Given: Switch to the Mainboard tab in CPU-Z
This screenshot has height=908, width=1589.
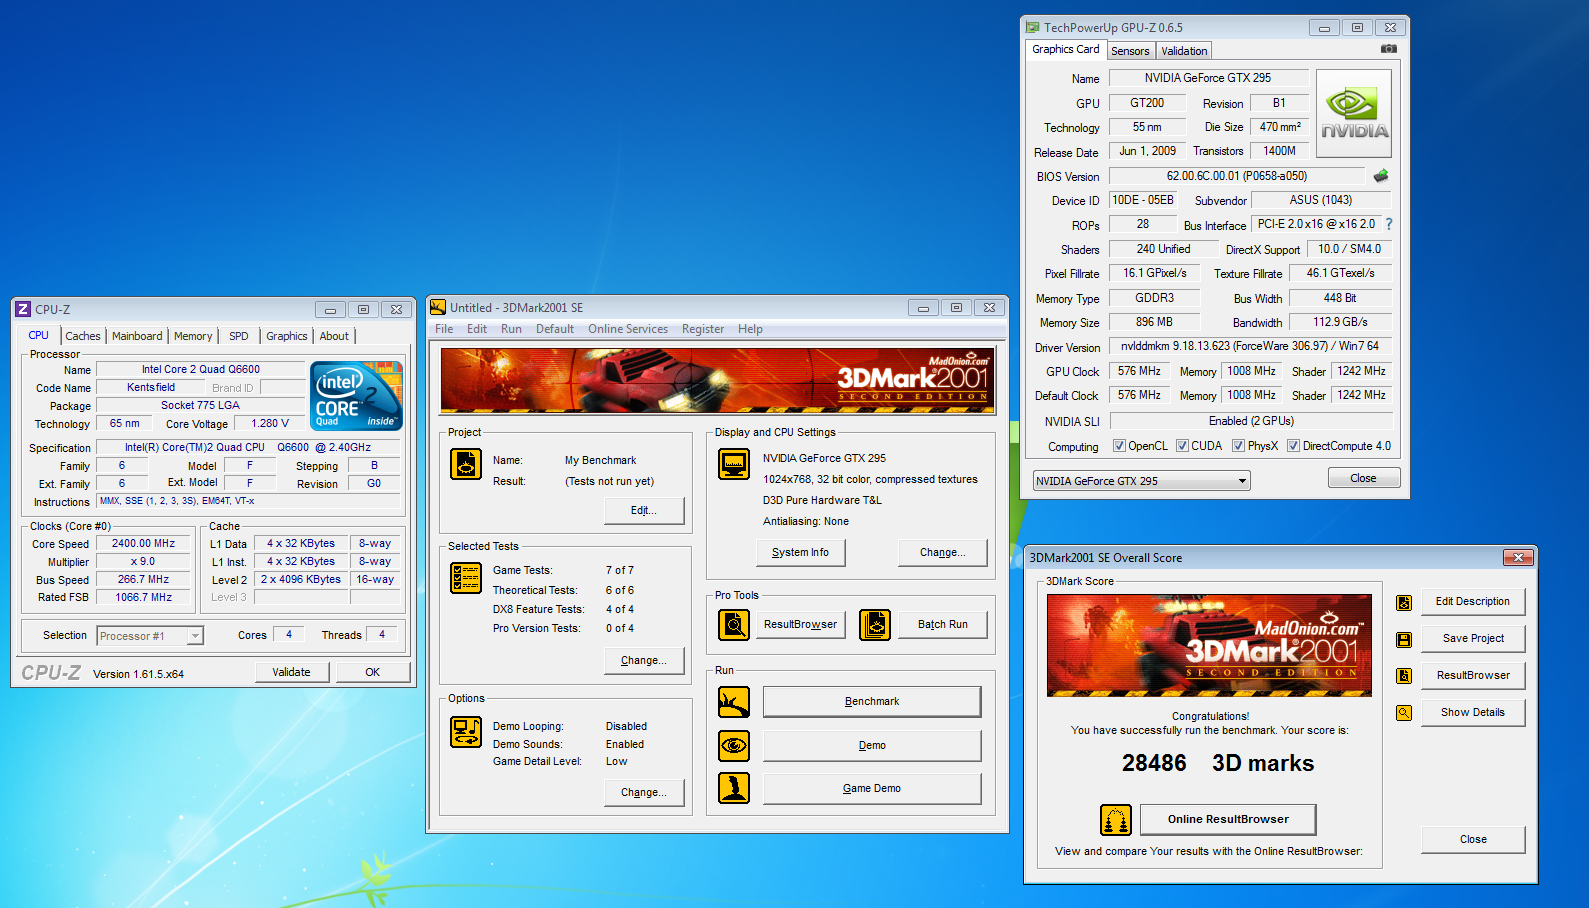Looking at the screenshot, I should click(x=137, y=336).
